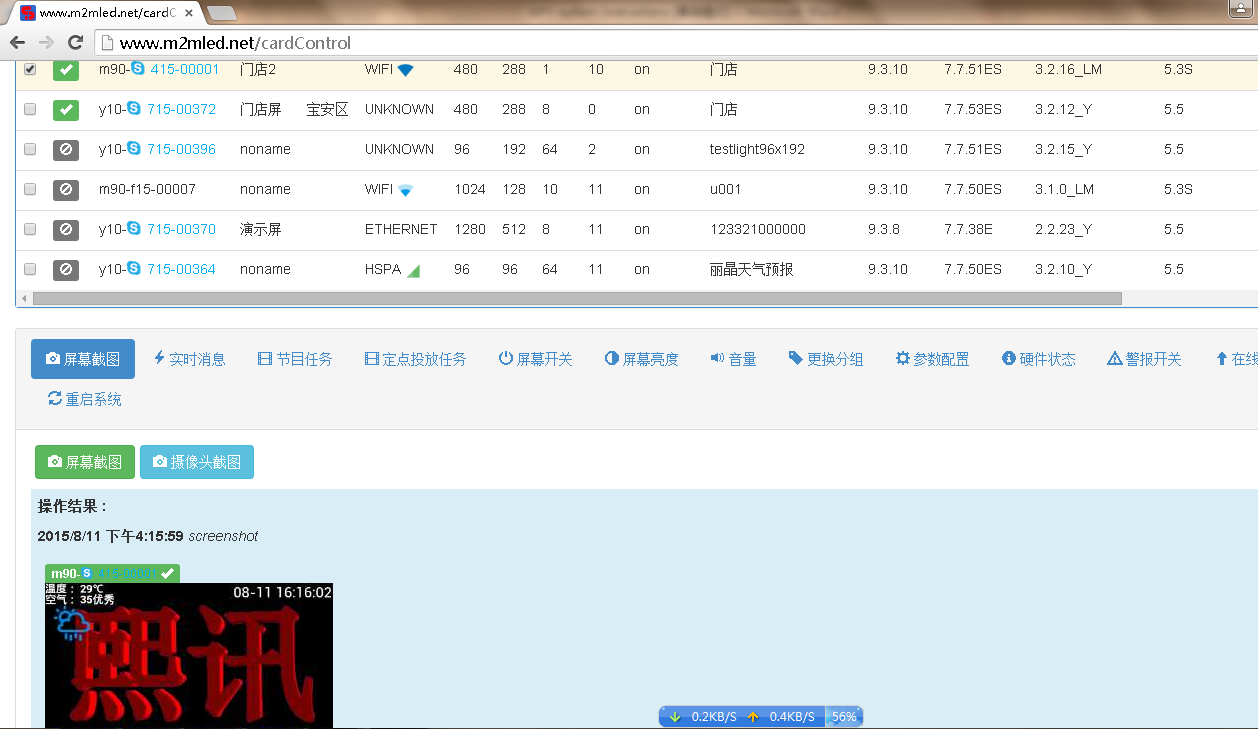Click the WIFI signal icon in the u001 row
The height and width of the screenshot is (729, 1258).
point(405,190)
